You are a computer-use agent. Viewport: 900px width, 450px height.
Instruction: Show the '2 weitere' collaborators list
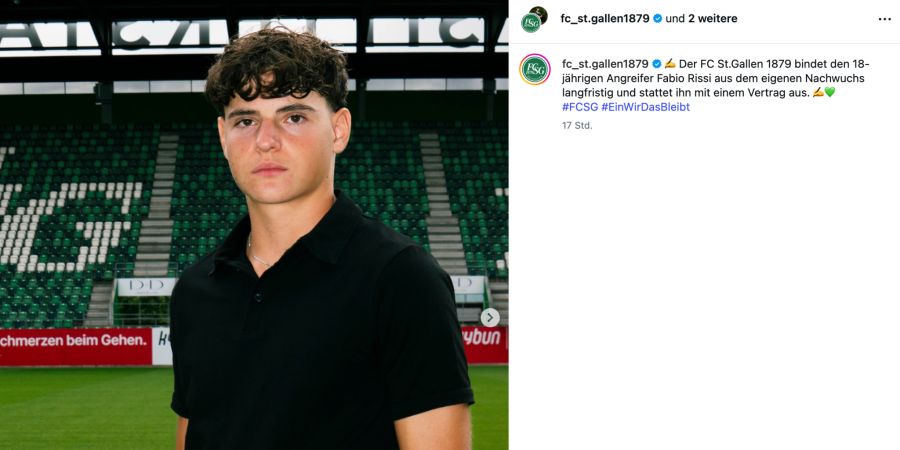(x=713, y=18)
